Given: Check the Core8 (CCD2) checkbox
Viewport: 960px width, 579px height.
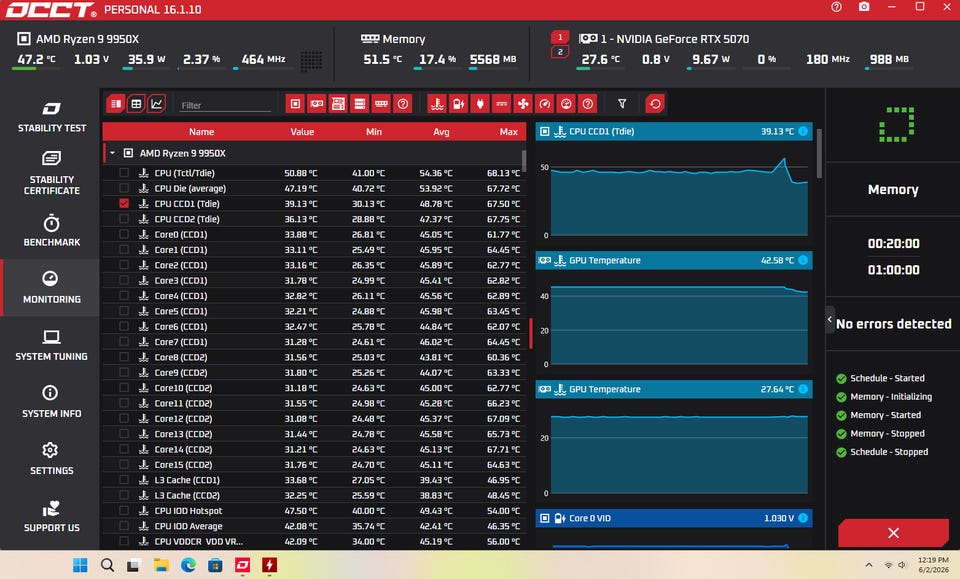Looking at the screenshot, I should click(124, 357).
